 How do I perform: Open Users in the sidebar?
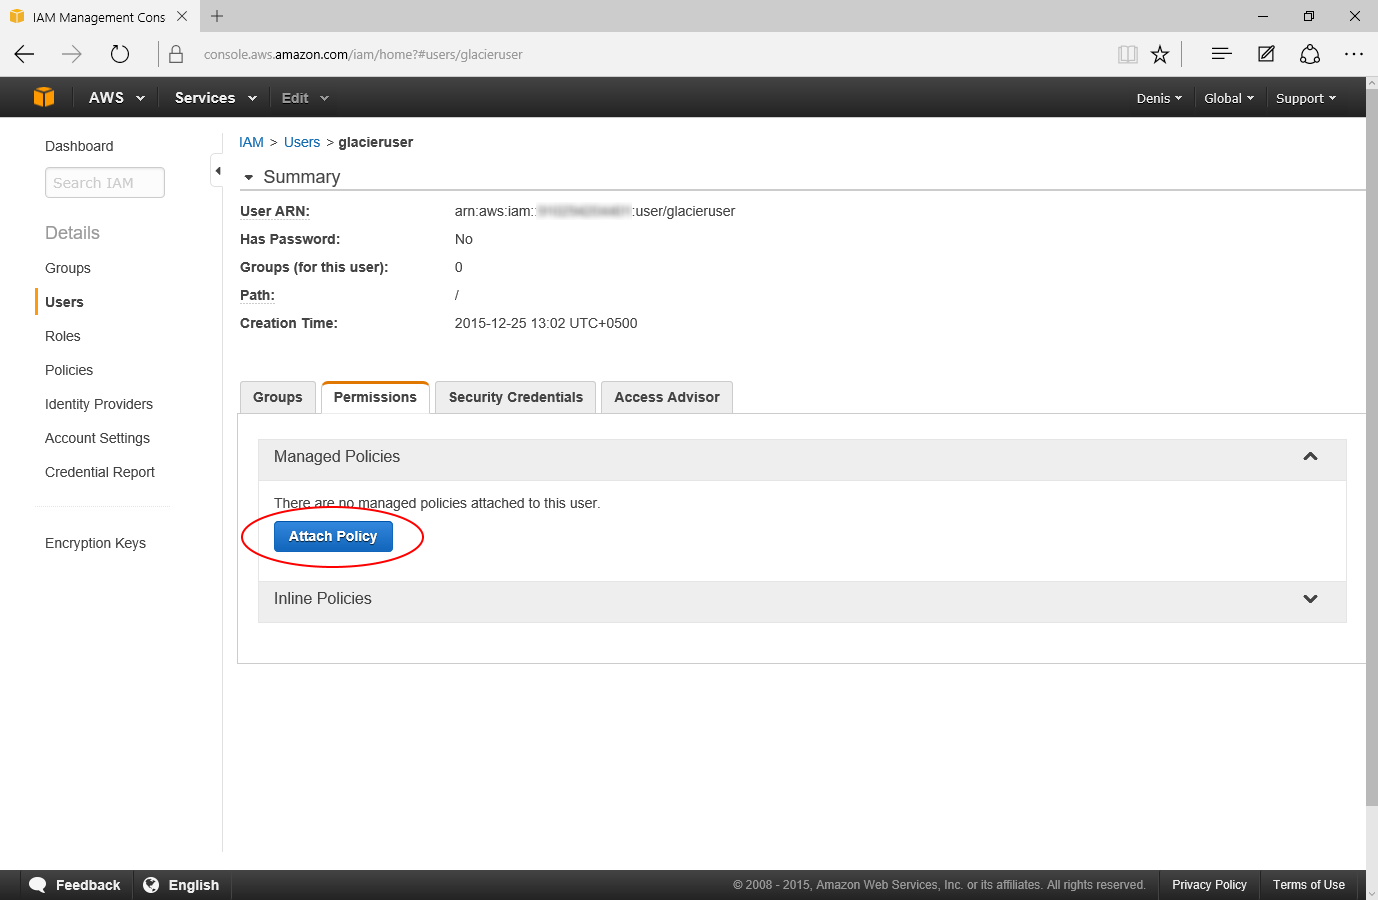tap(64, 302)
